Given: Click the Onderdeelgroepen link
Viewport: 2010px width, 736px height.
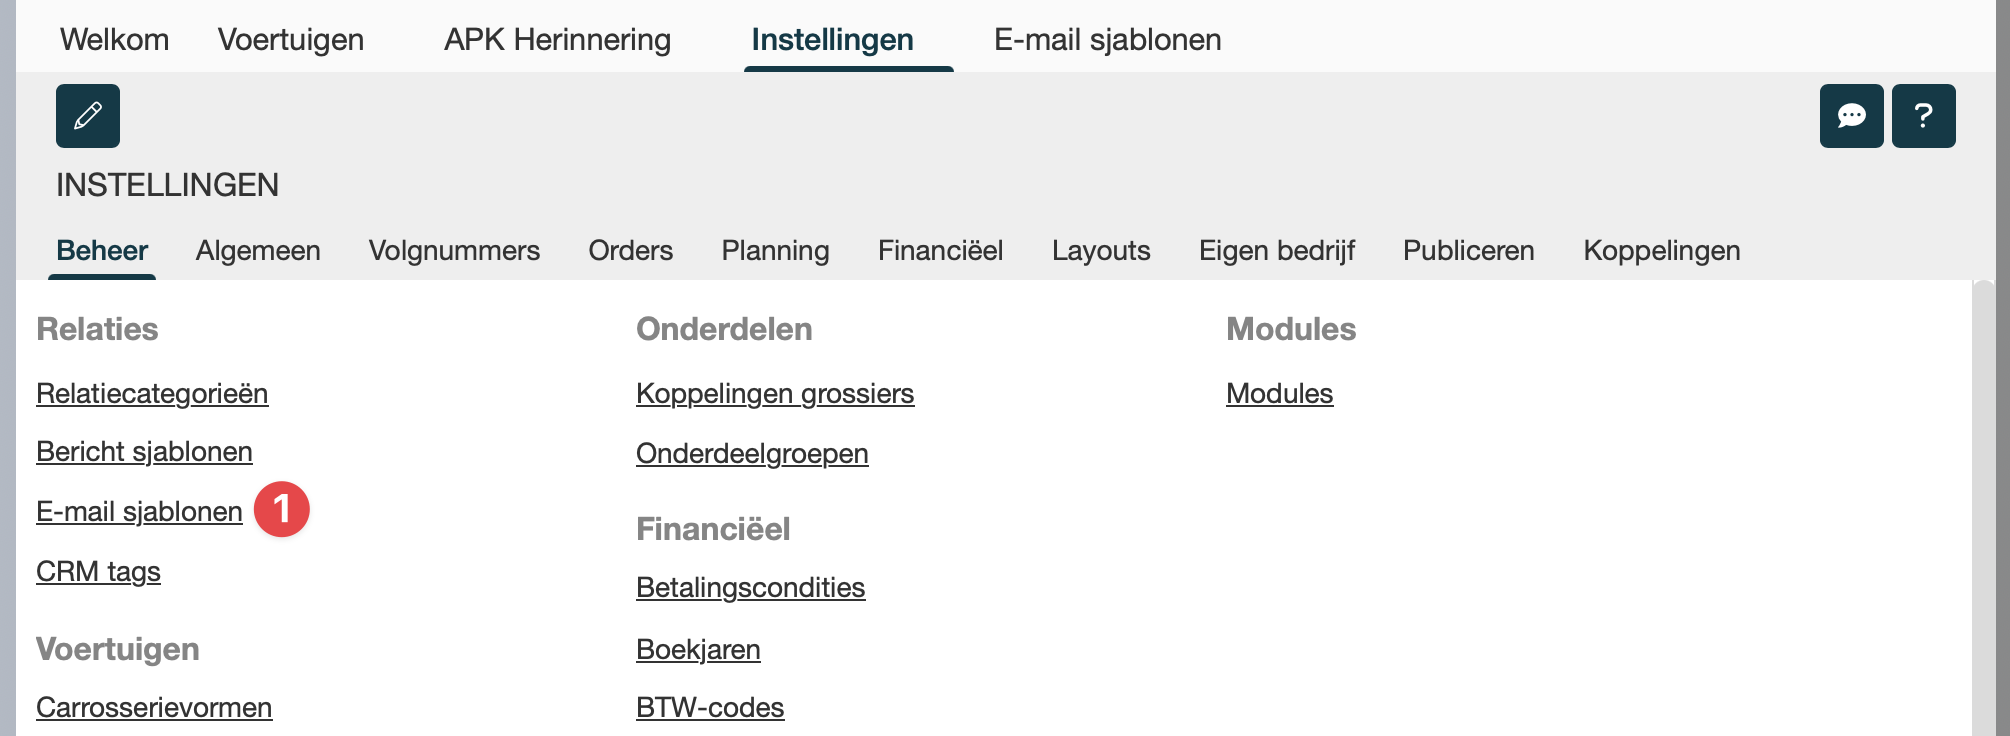Looking at the screenshot, I should [x=752, y=454].
